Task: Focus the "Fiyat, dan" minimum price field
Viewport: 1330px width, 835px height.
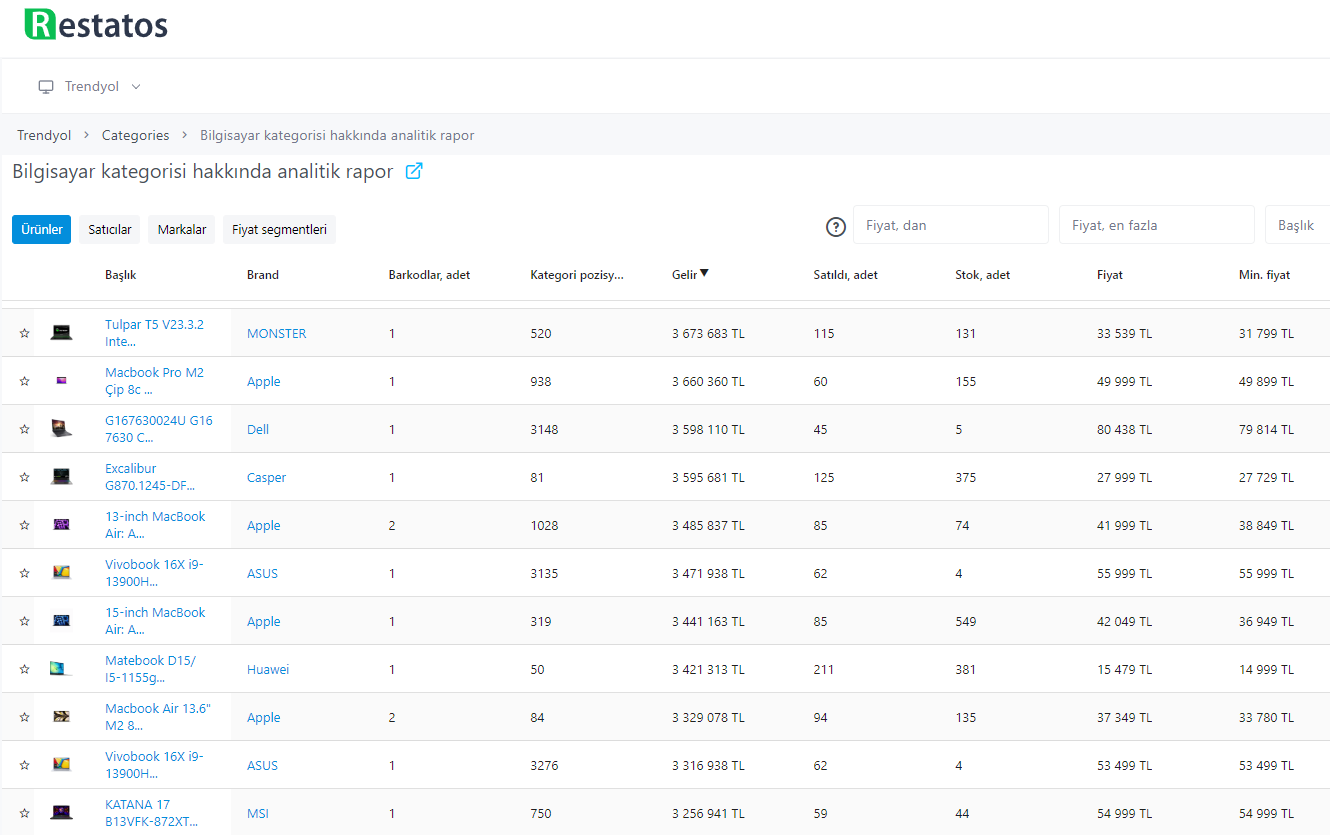Action: (x=951, y=225)
